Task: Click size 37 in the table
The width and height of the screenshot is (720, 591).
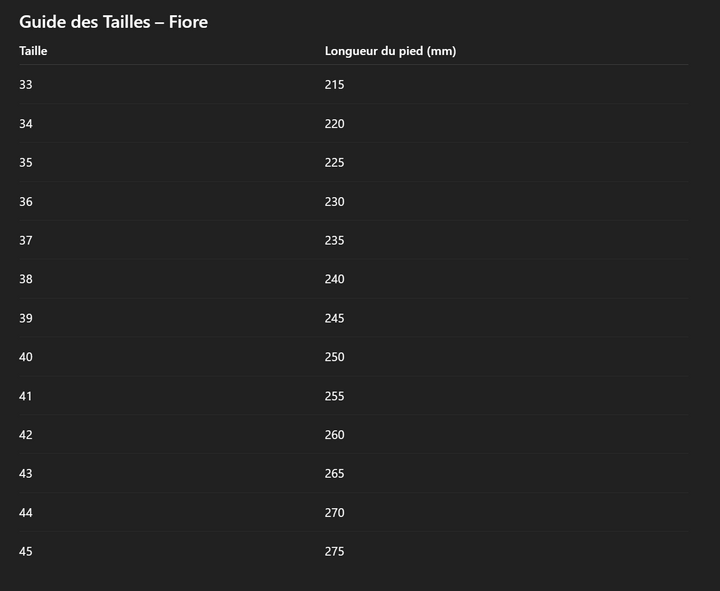Action: (x=26, y=241)
